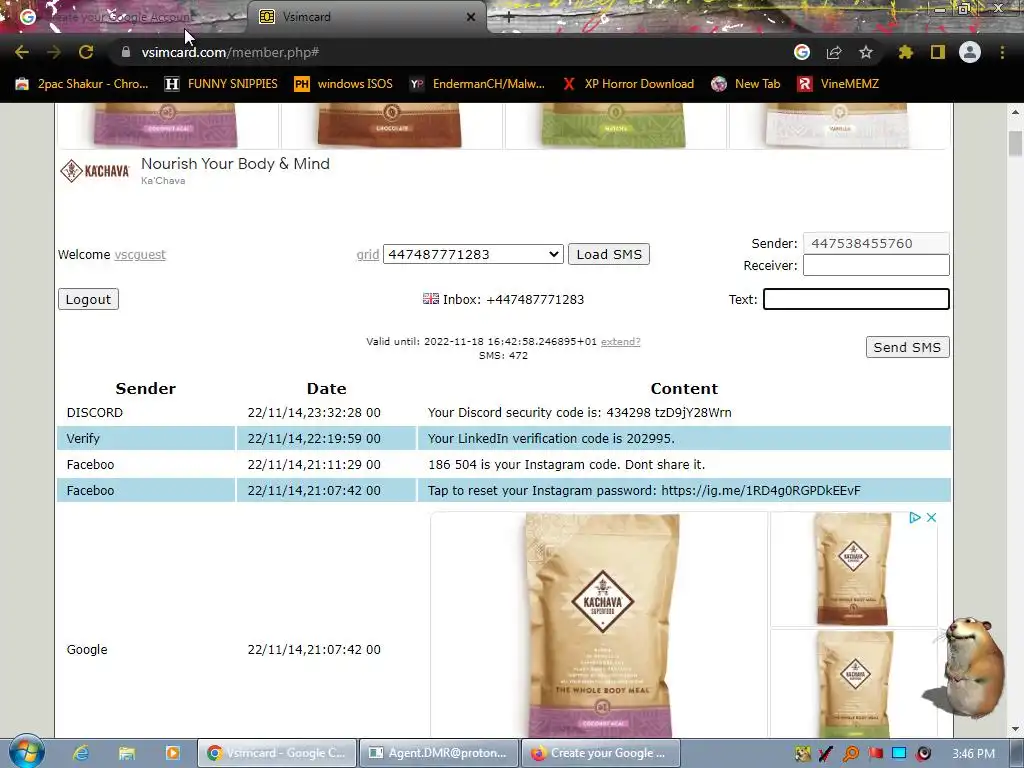Open Windows Explorer folder in taskbar
The image size is (1024, 768).
pos(126,753)
